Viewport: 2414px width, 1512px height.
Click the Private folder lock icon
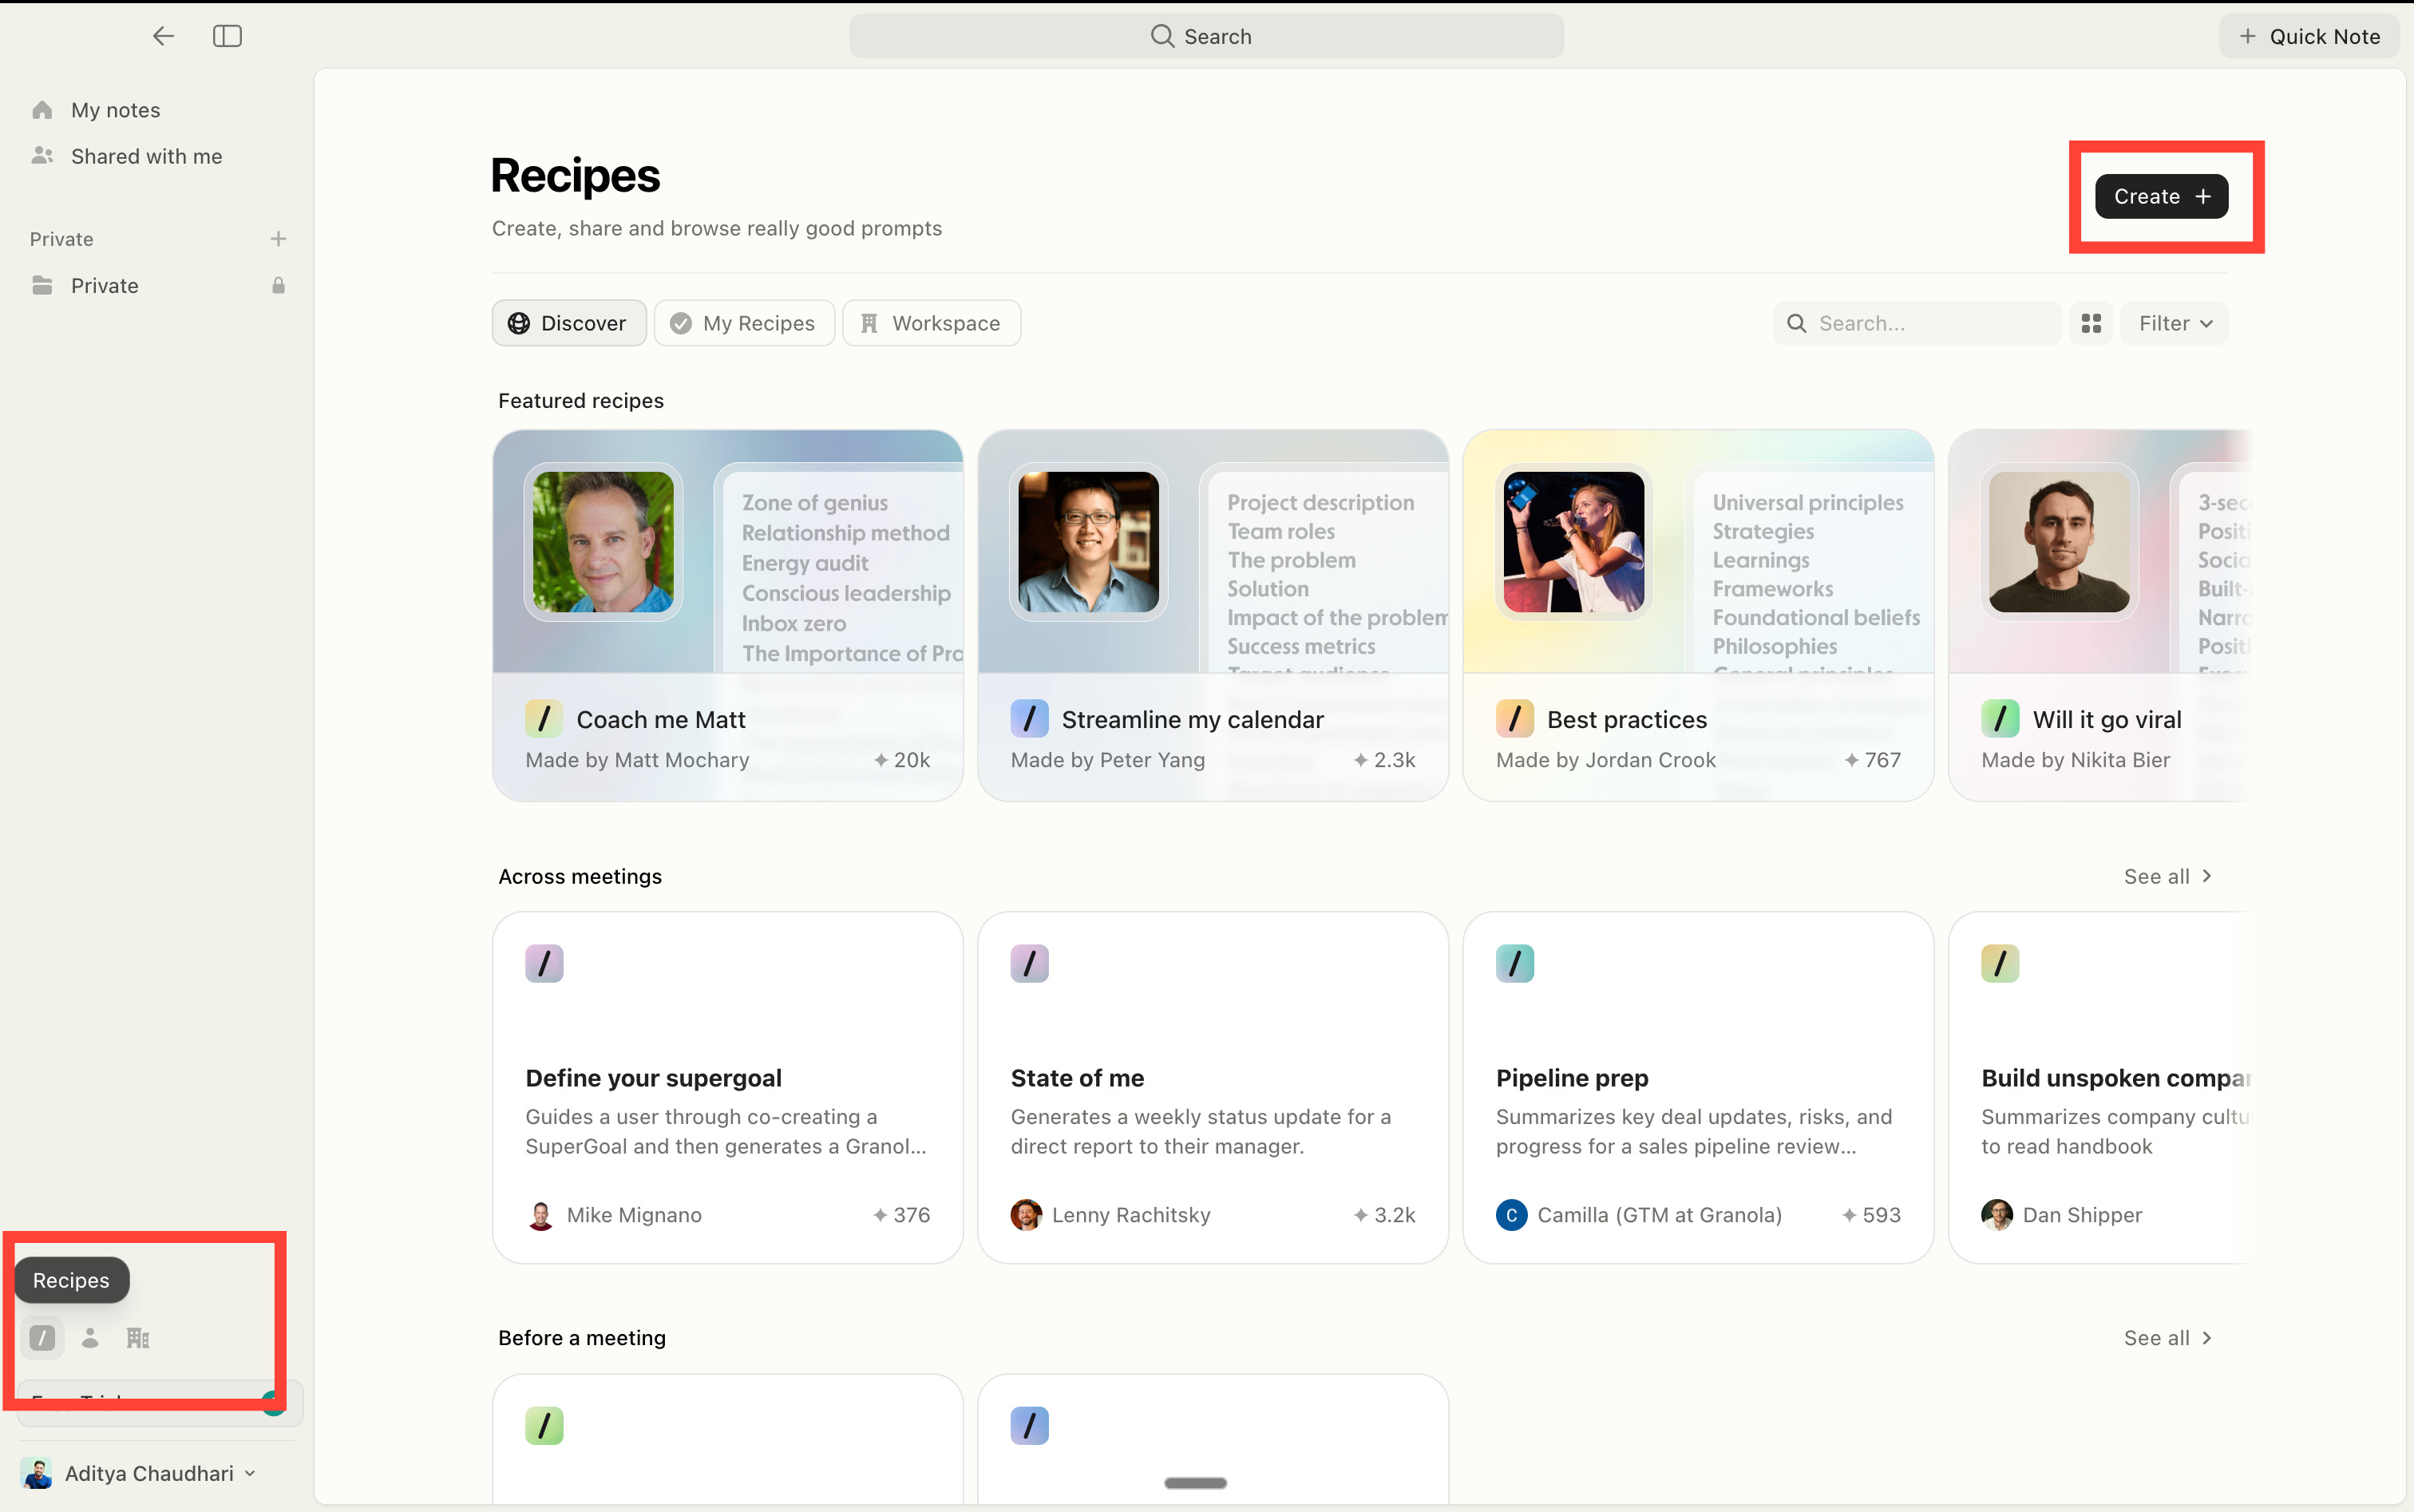tap(278, 286)
